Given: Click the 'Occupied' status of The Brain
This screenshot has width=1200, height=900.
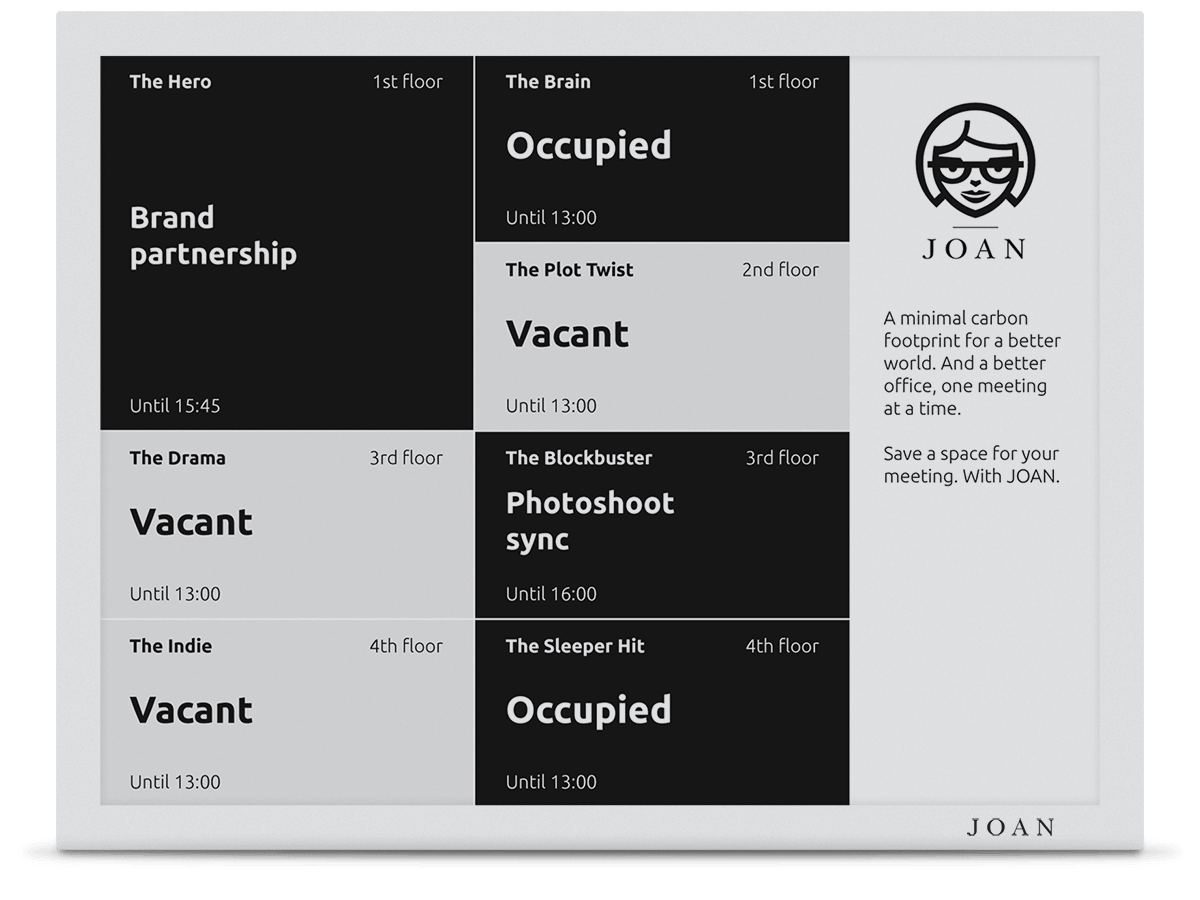Looking at the screenshot, I should [588, 147].
